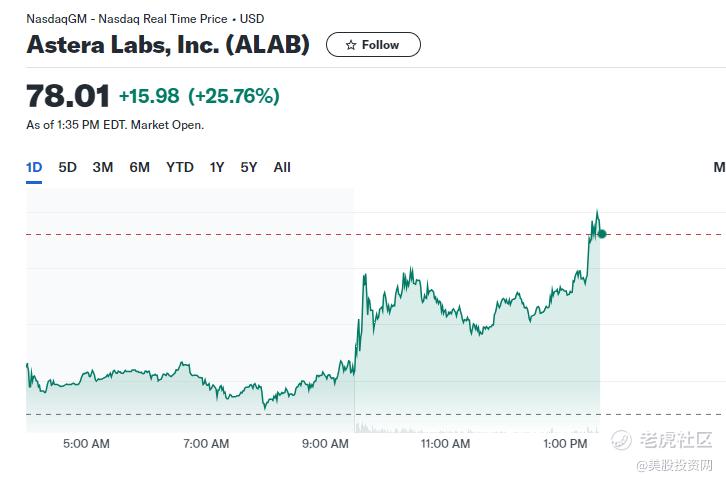Click the star icon in Follow button

[x=351, y=45]
